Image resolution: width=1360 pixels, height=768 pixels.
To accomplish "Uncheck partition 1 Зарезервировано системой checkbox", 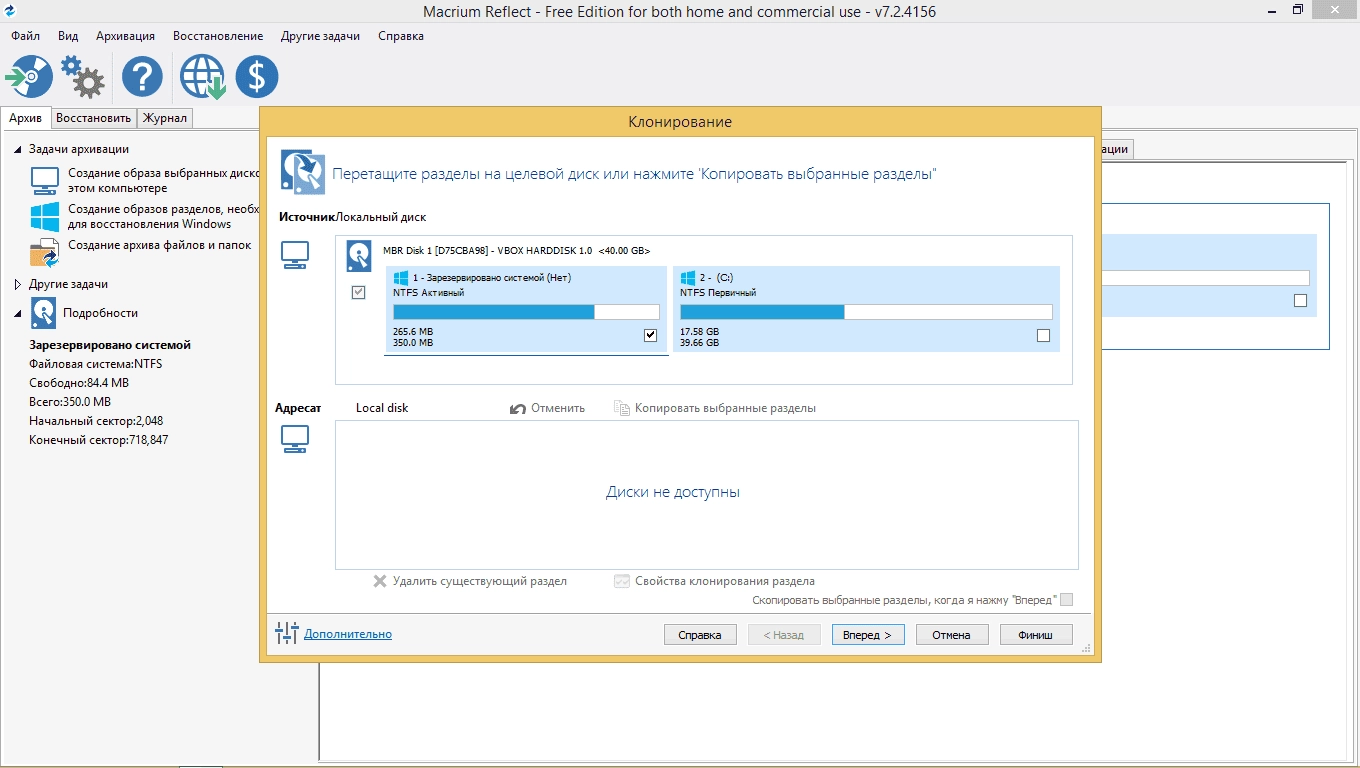I will point(651,336).
